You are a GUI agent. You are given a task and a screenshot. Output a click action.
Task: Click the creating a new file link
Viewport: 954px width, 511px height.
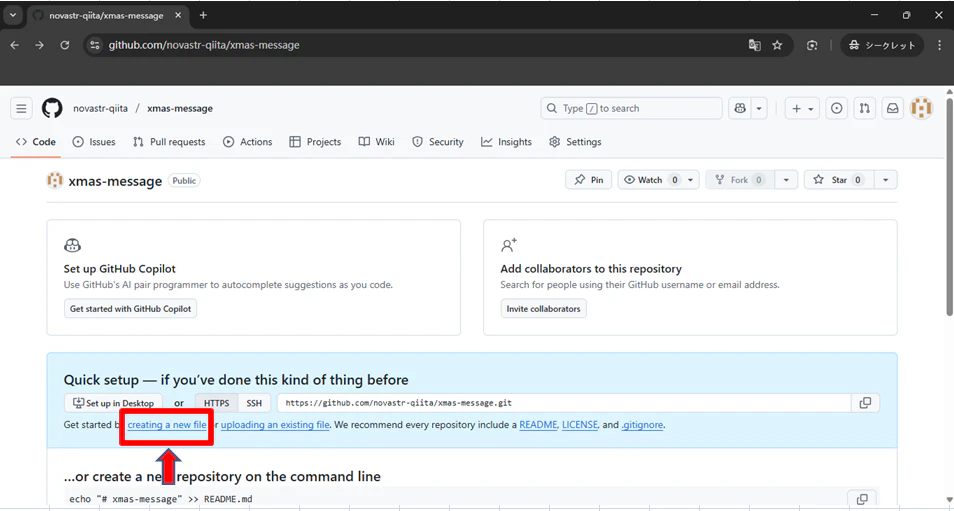tap(167, 425)
